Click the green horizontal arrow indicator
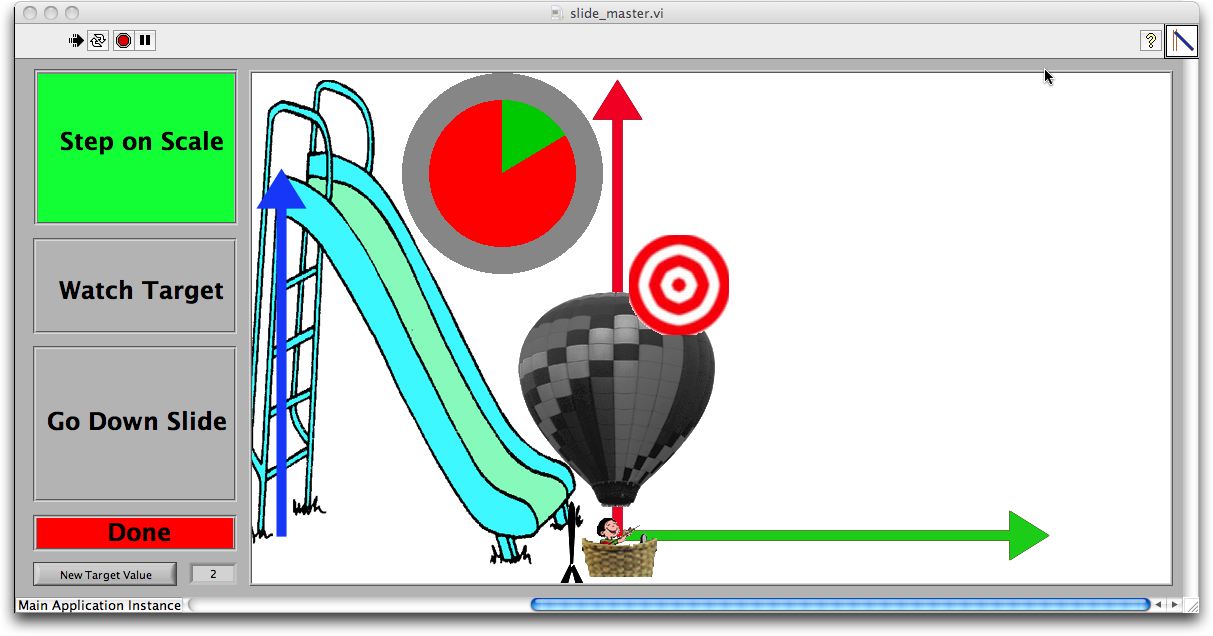The width and height of the screenshot is (1213, 636). tap(850, 535)
